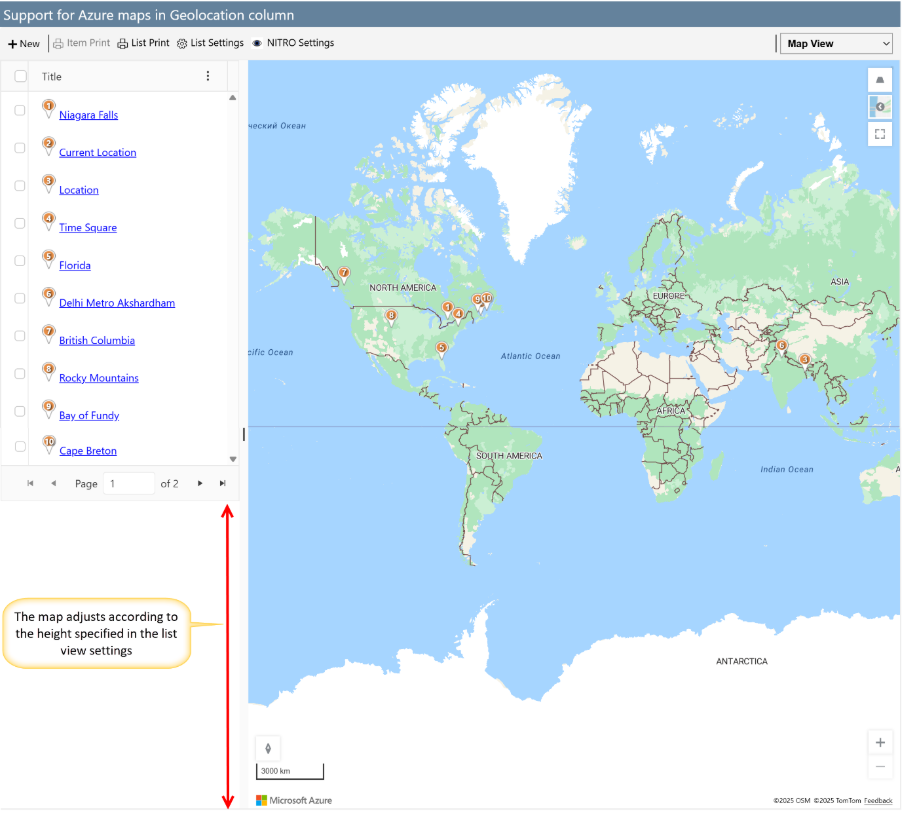Open the map style picker
The height and width of the screenshot is (816, 903).
click(x=879, y=107)
